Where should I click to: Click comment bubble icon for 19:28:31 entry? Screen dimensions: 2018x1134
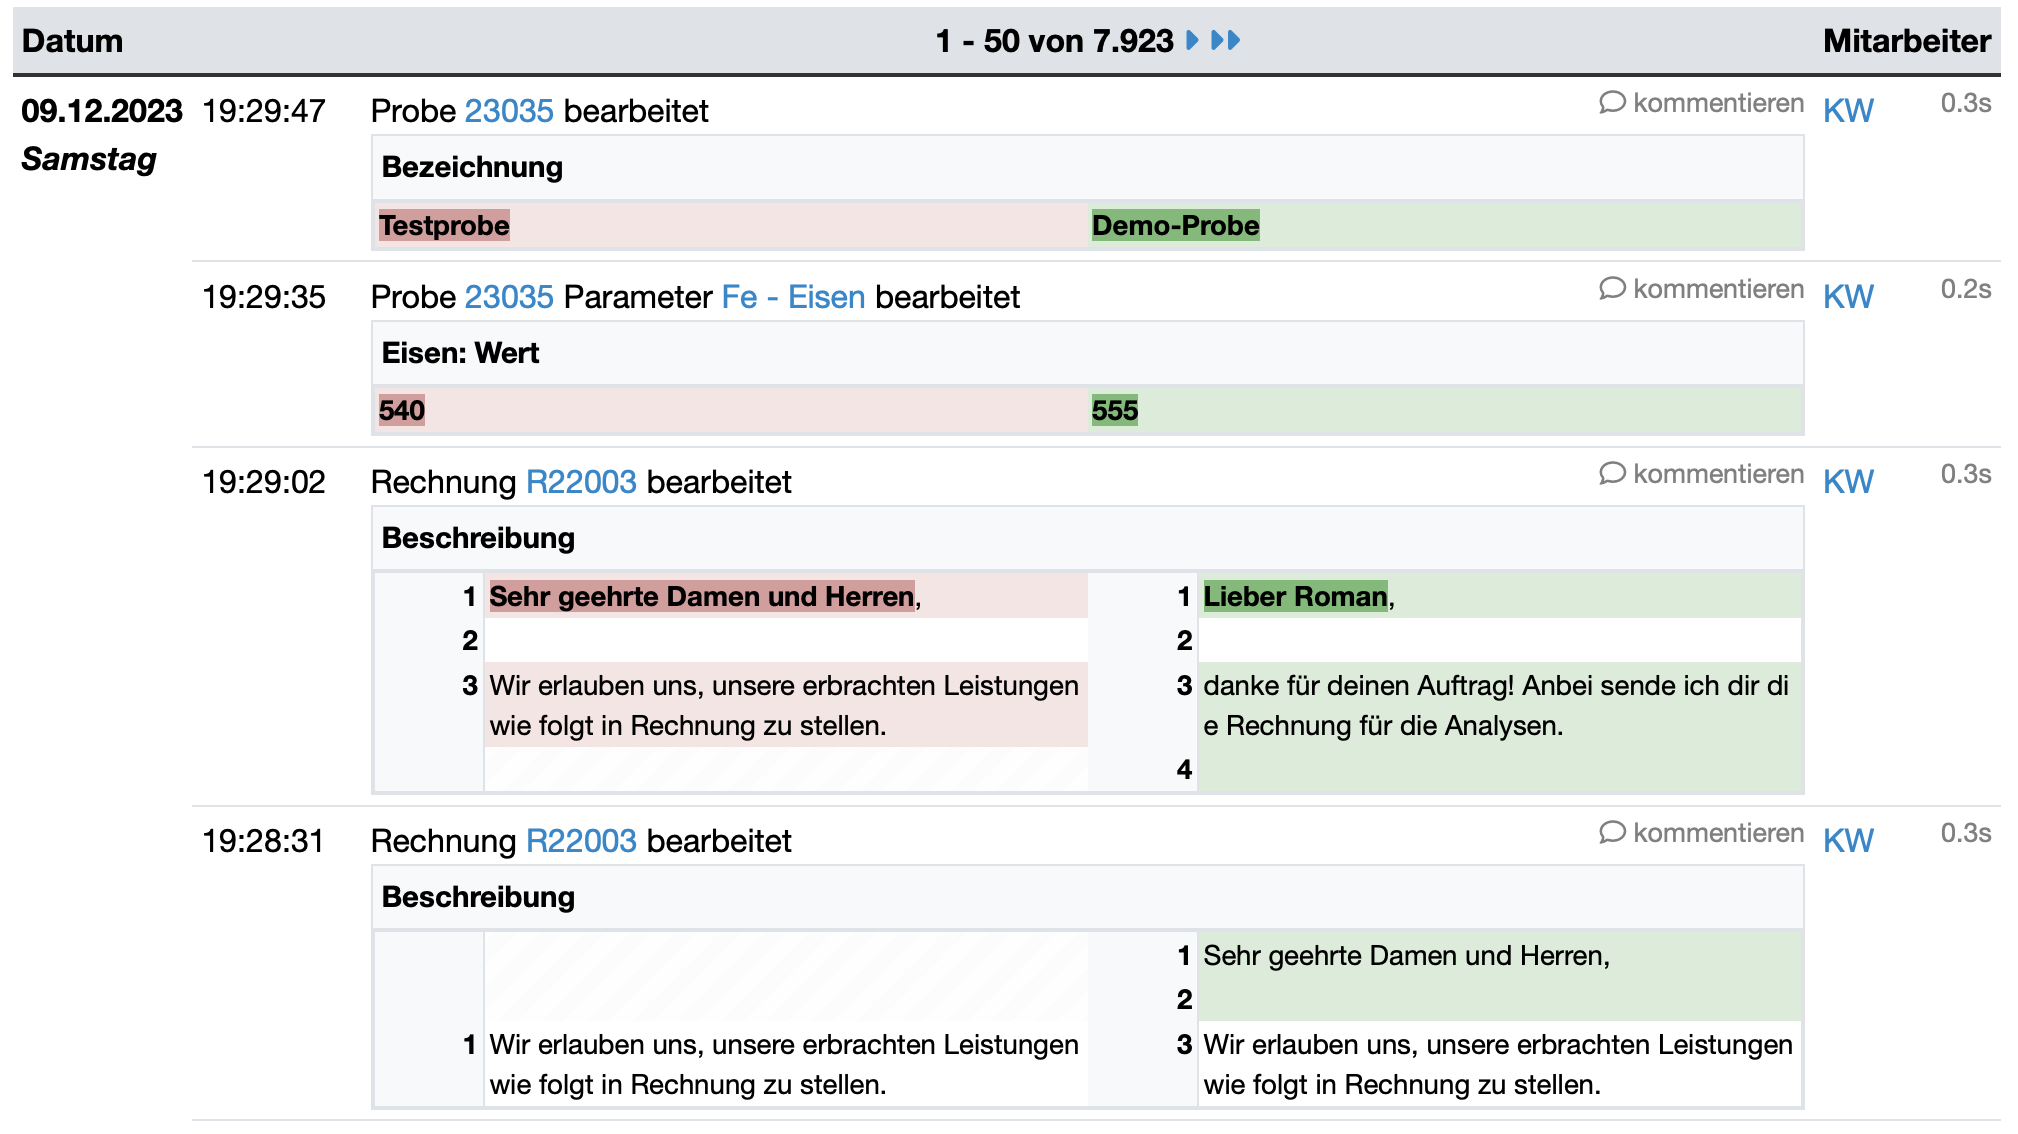click(x=1611, y=833)
